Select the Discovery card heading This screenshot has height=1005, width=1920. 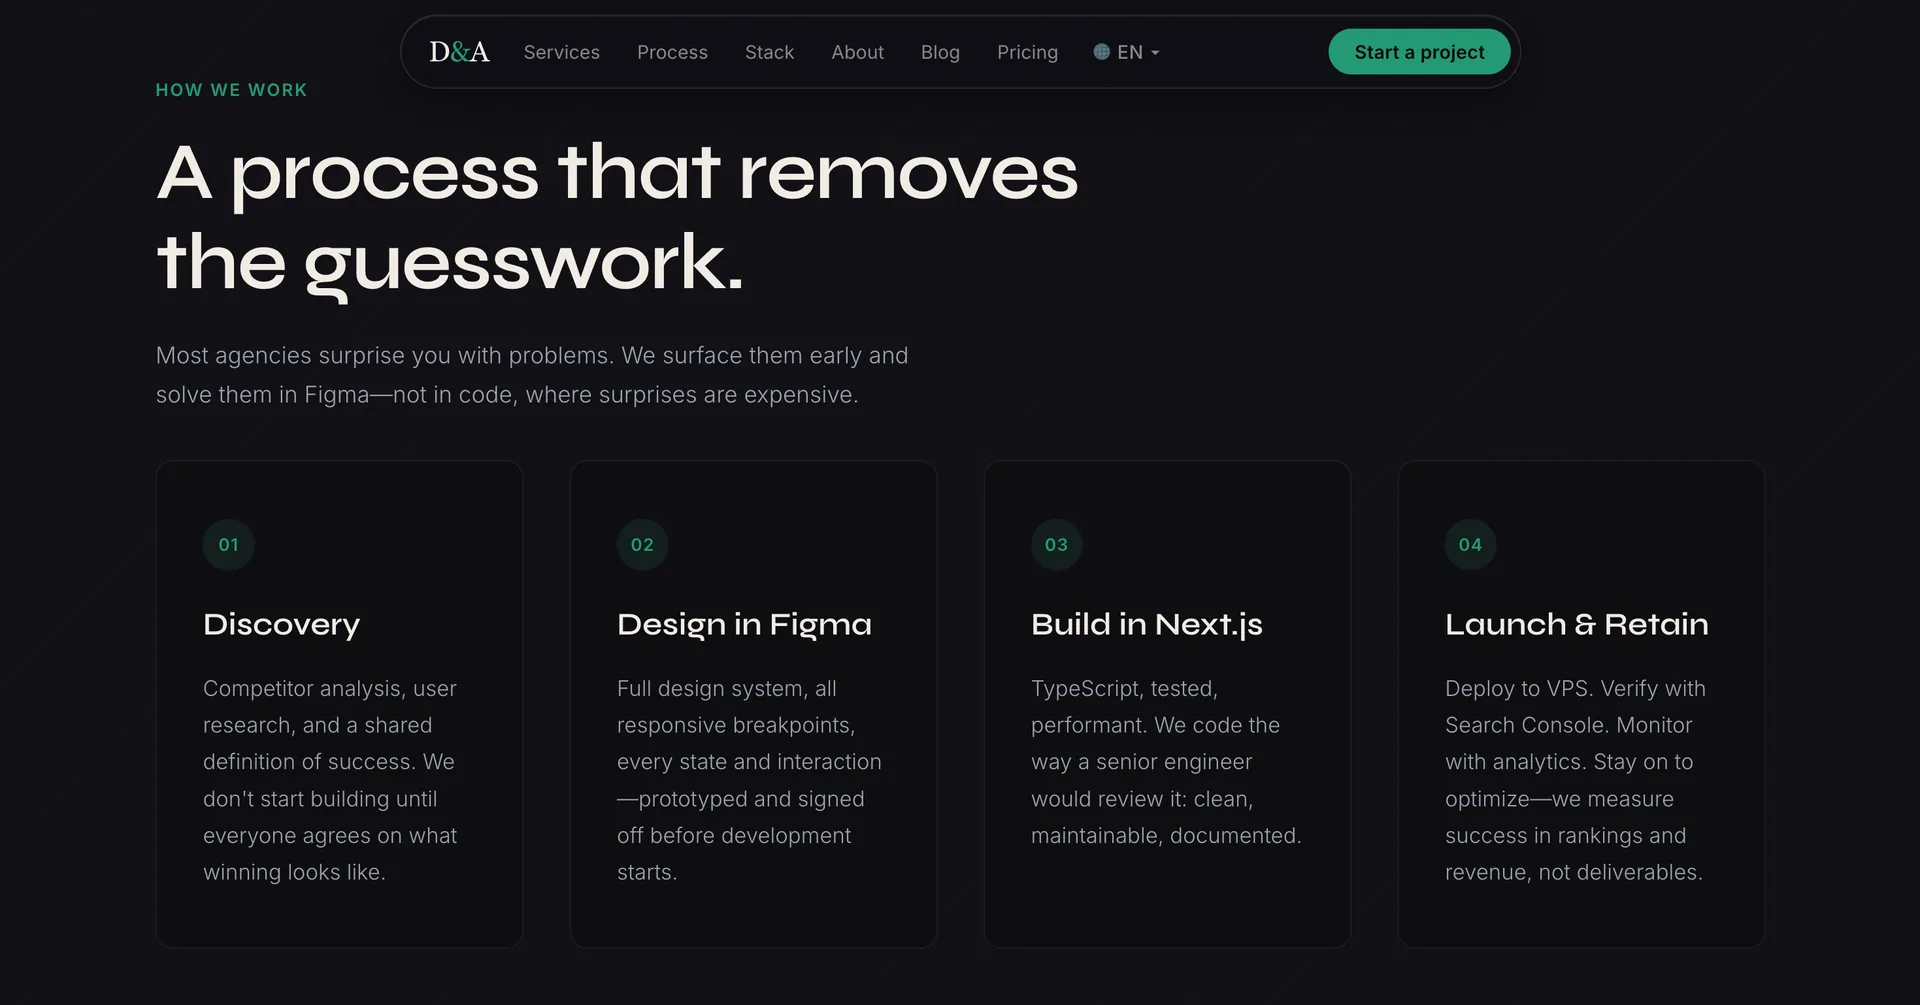pos(281,625)
